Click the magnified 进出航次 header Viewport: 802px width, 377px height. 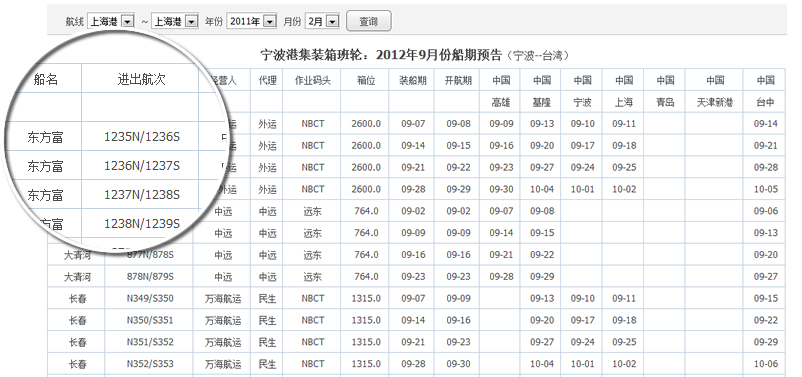[142, 79]
